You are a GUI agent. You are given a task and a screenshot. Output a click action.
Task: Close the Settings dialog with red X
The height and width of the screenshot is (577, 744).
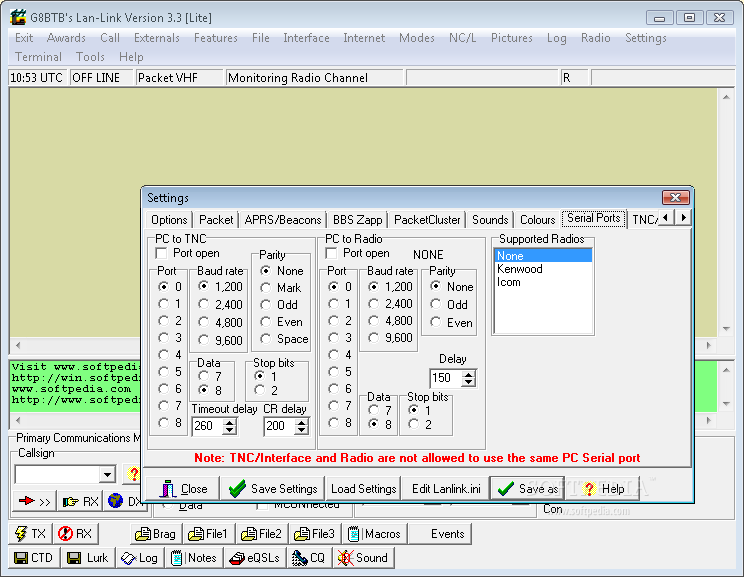click(x=675, y=197)
